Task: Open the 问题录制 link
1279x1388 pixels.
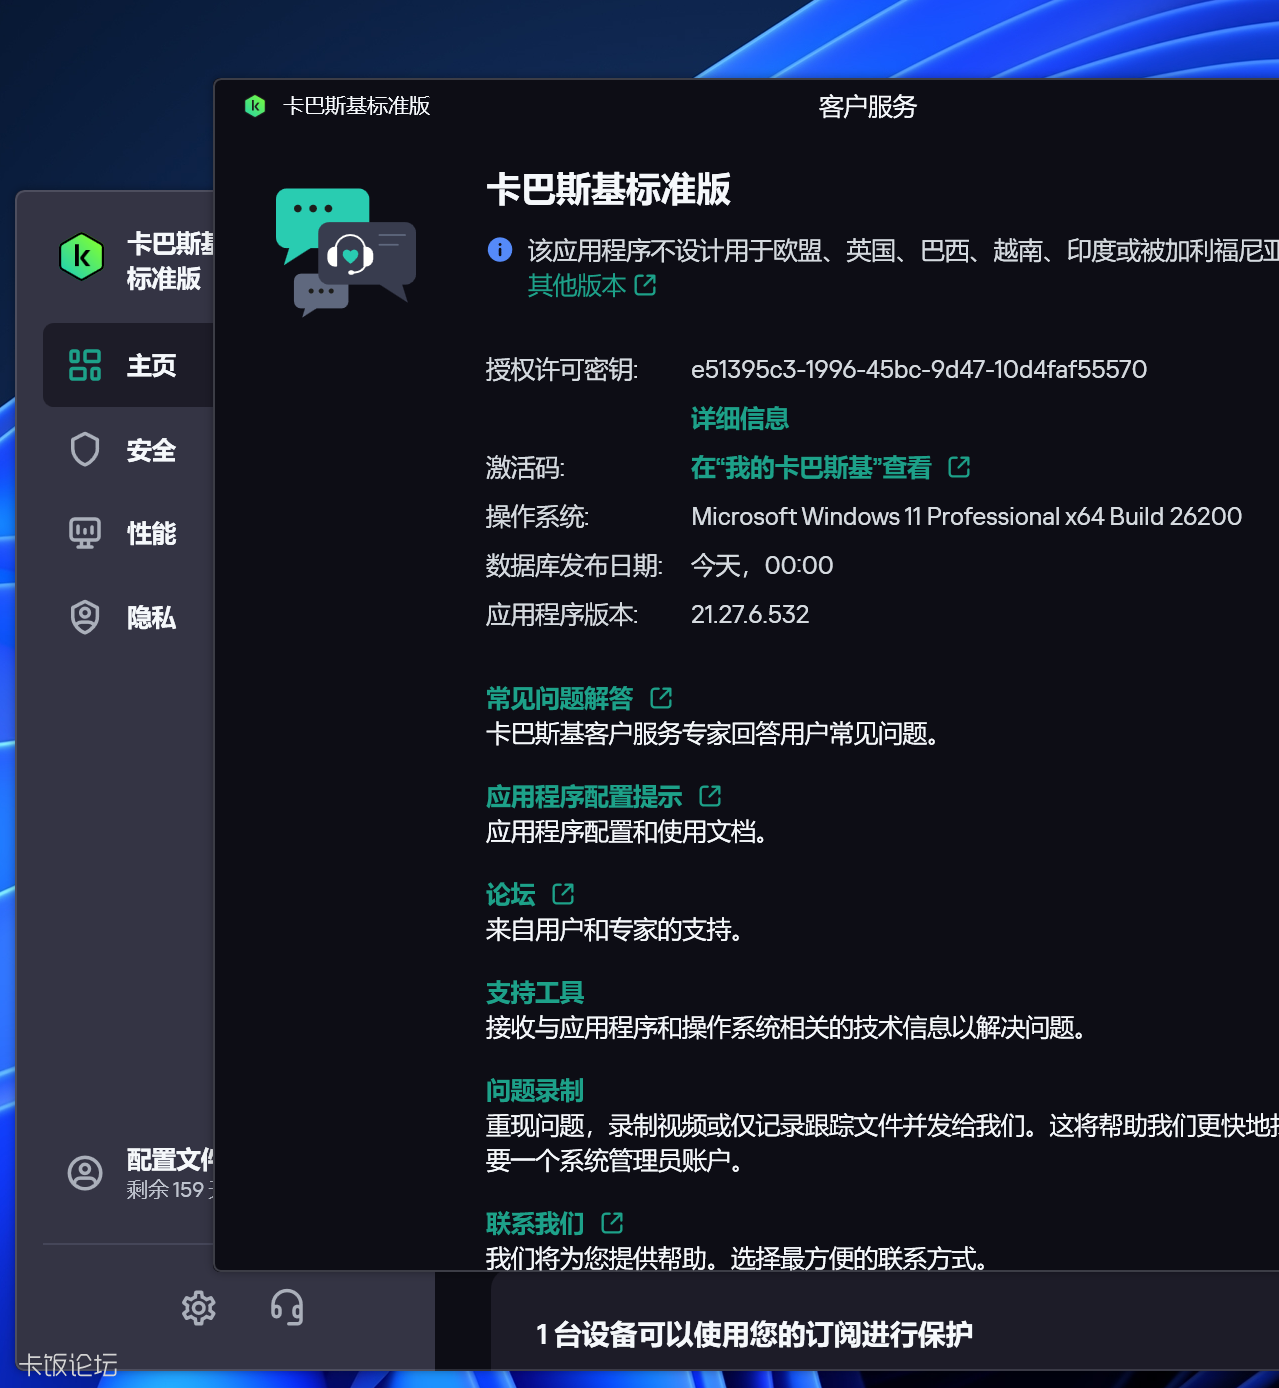Action: tap(535, 1090)
